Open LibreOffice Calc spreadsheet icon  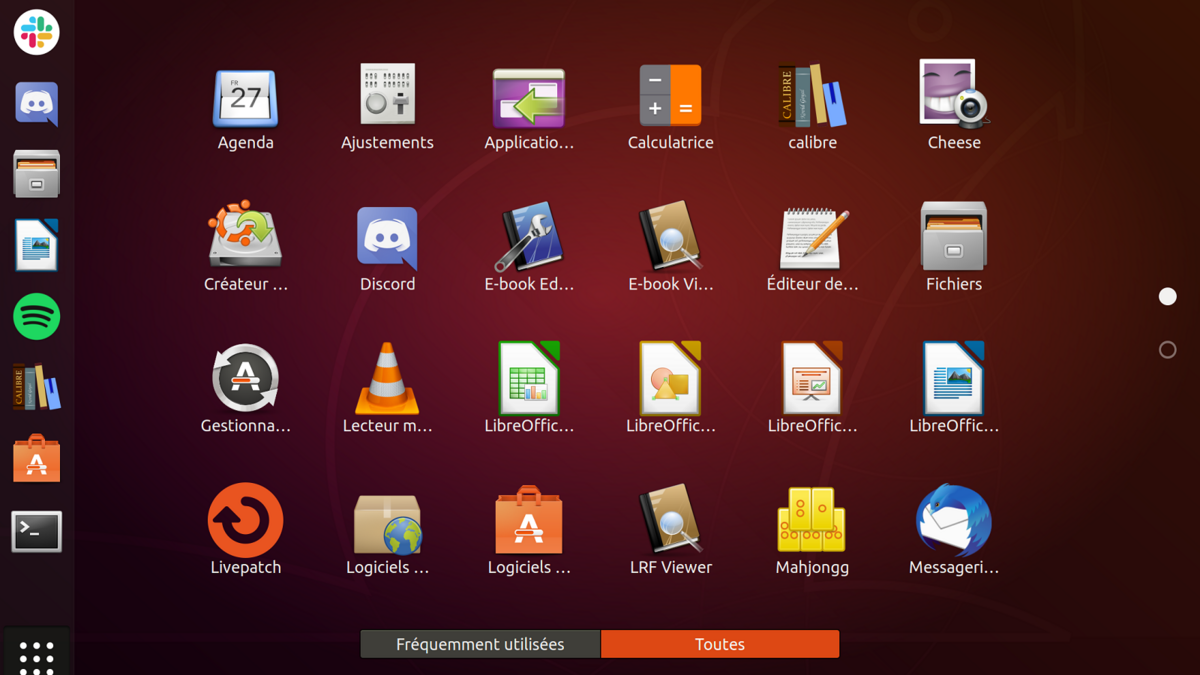point(529,378)
